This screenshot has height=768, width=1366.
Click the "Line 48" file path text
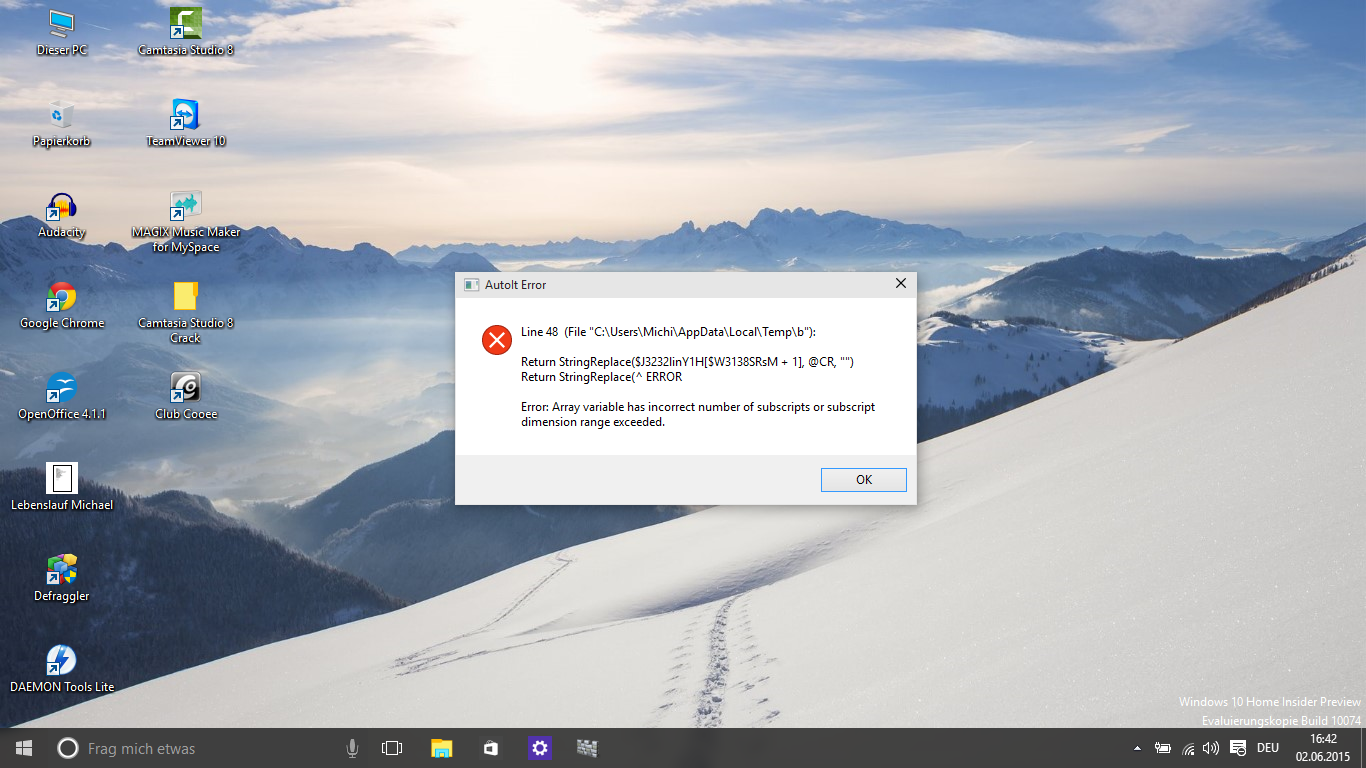pyautogui.click(x=669, y=332)
